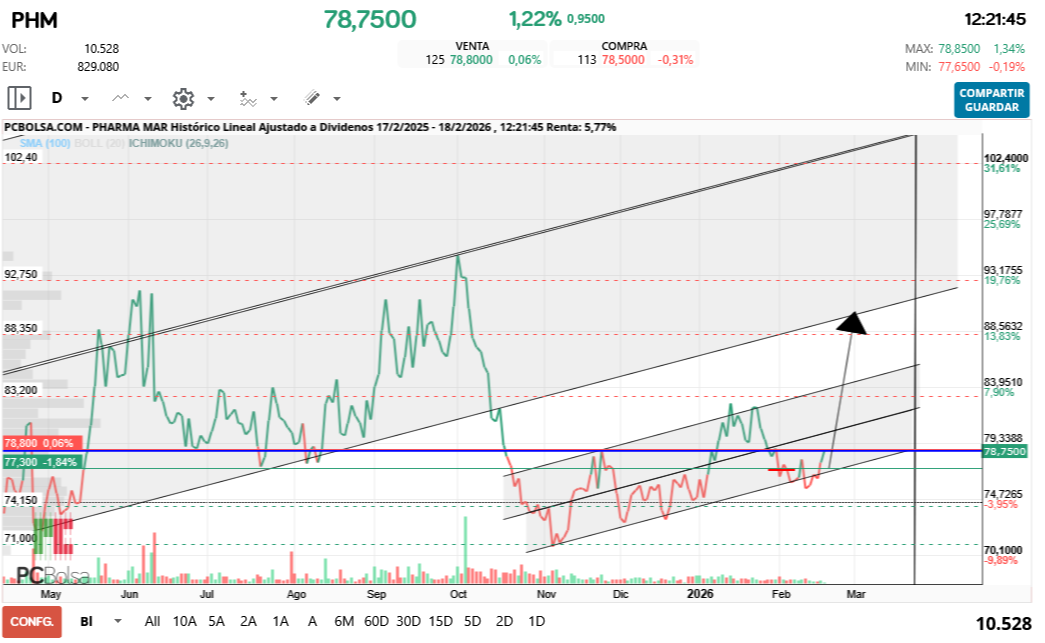Click the EUR value 829.080
Image resolution: width=1045 pixels, height=643 pixels.
point(98,67)
